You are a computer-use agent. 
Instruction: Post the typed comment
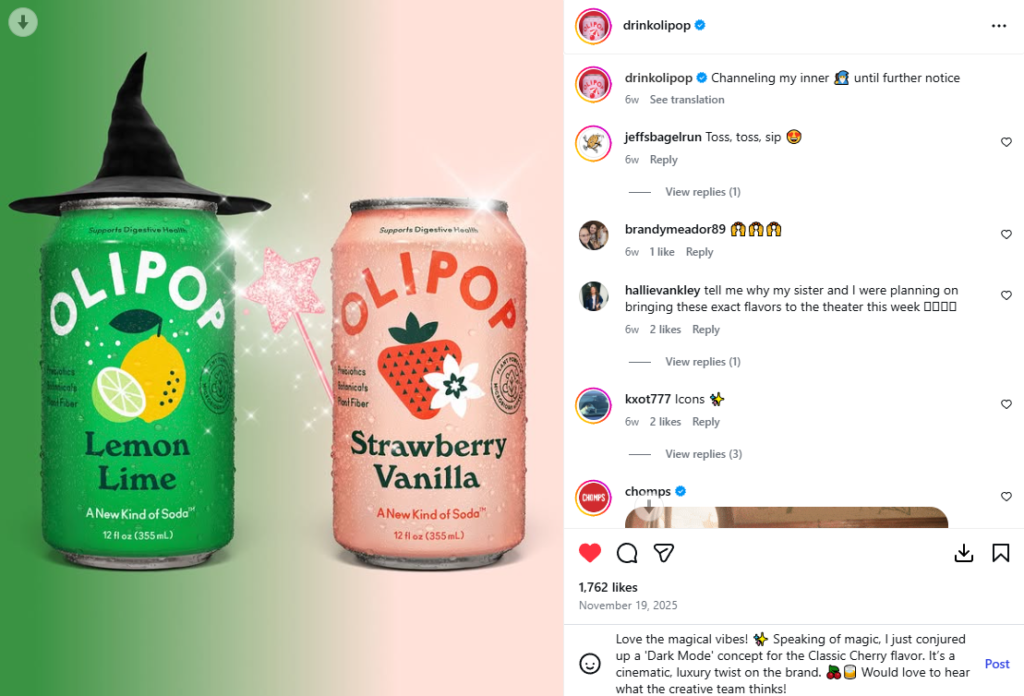(x=997, y=664)
